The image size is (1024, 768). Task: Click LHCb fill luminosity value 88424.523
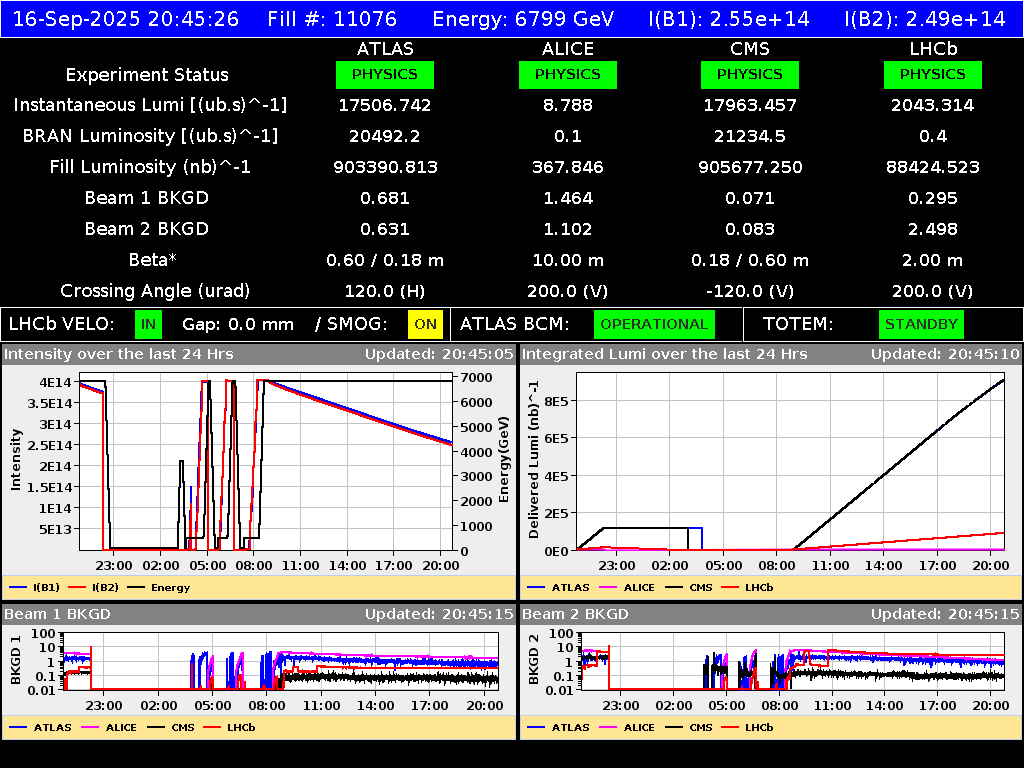pyautogui.click(x=933, y=167)
